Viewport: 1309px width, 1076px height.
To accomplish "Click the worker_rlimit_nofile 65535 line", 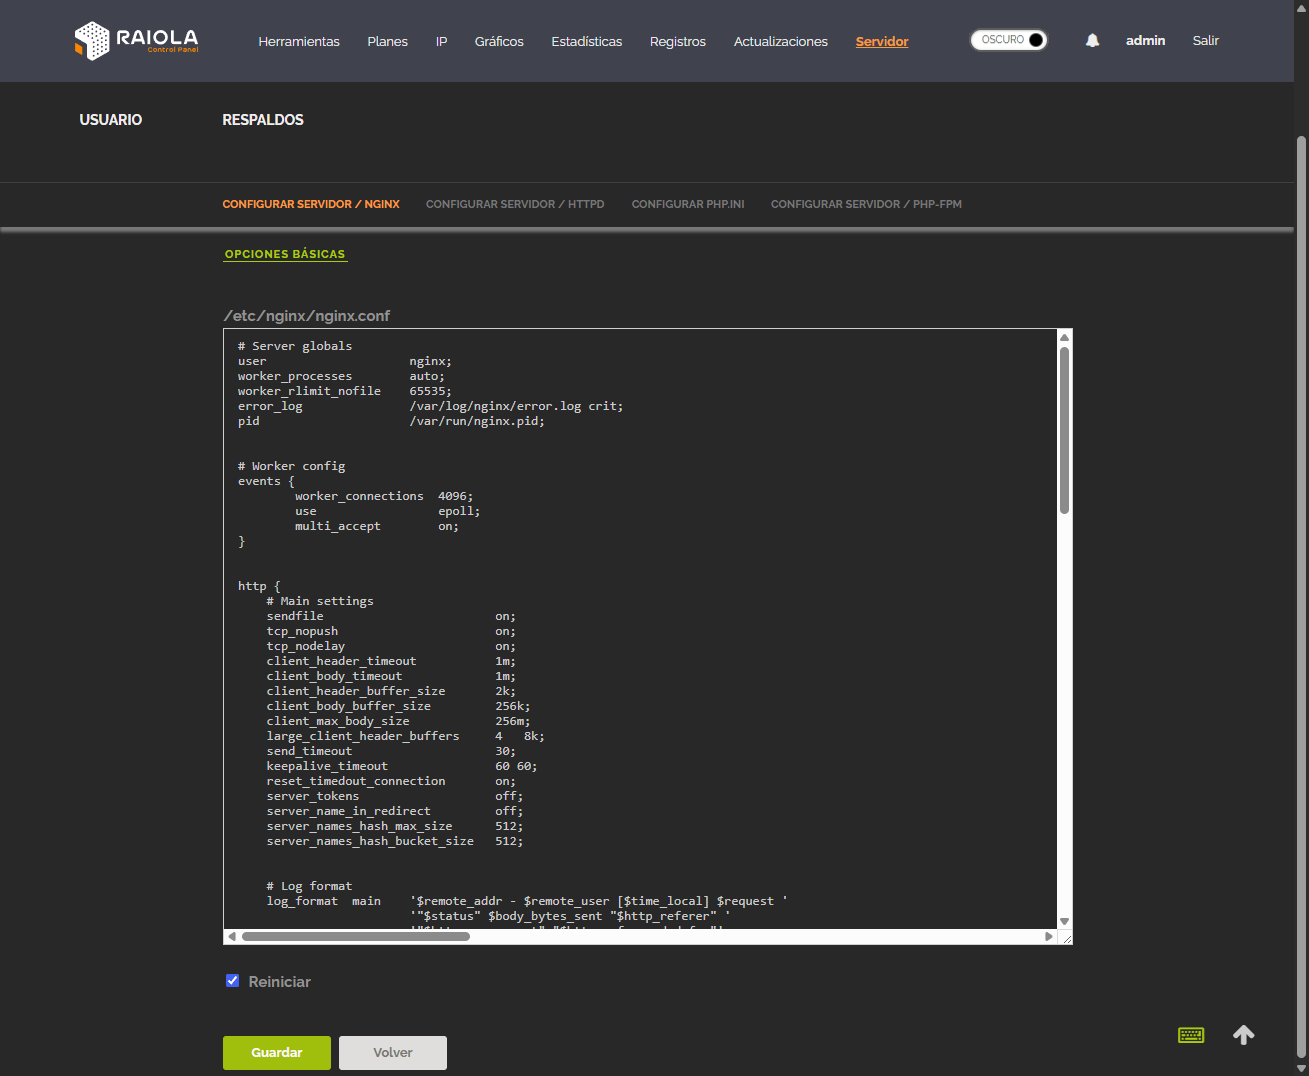I will pyautogui.click(x=345, y=391).
